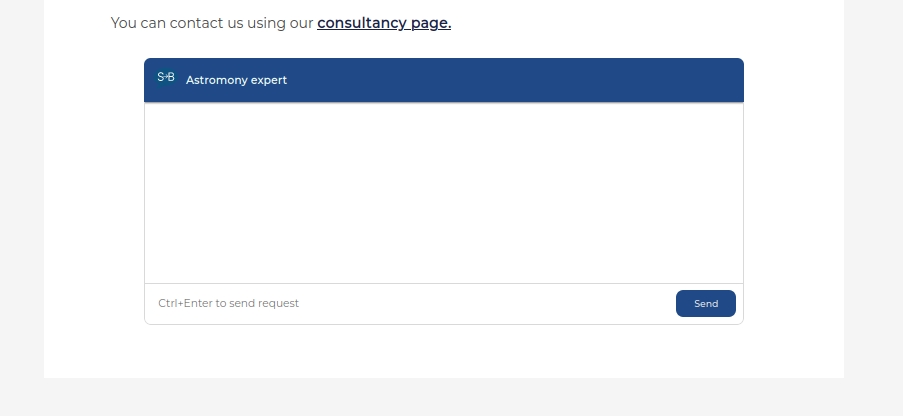
Task: Select the blue chat header bar
Action: click(x=443, y=80)
